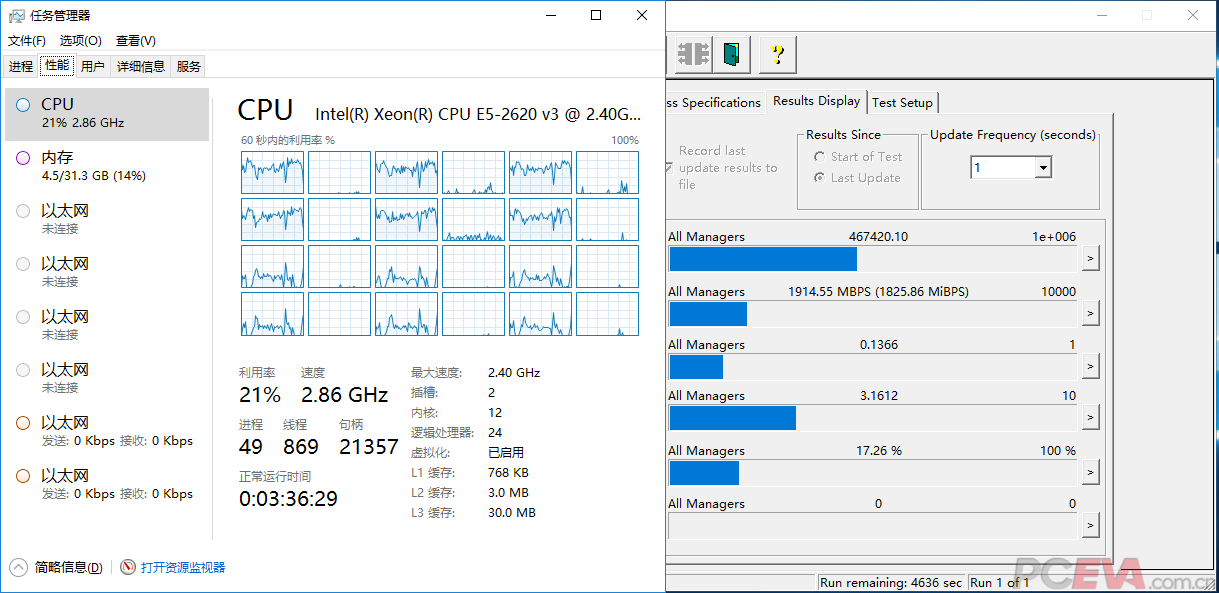Click the Iometer exit door icon
Screen dimensions: 1219x593
click(x=735, y=54)
